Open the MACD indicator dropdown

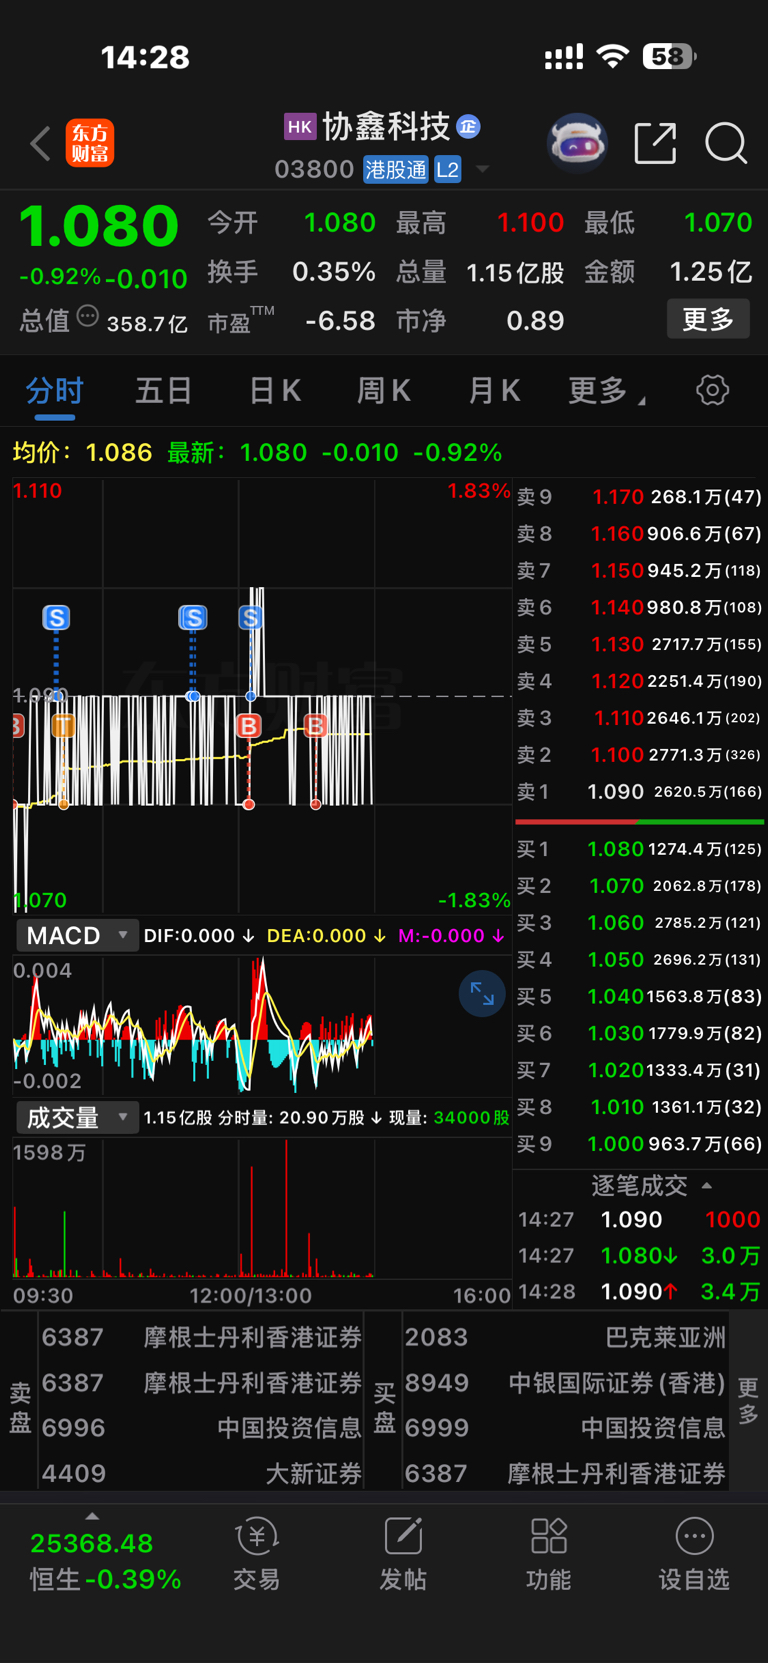(x=75, y=936)
